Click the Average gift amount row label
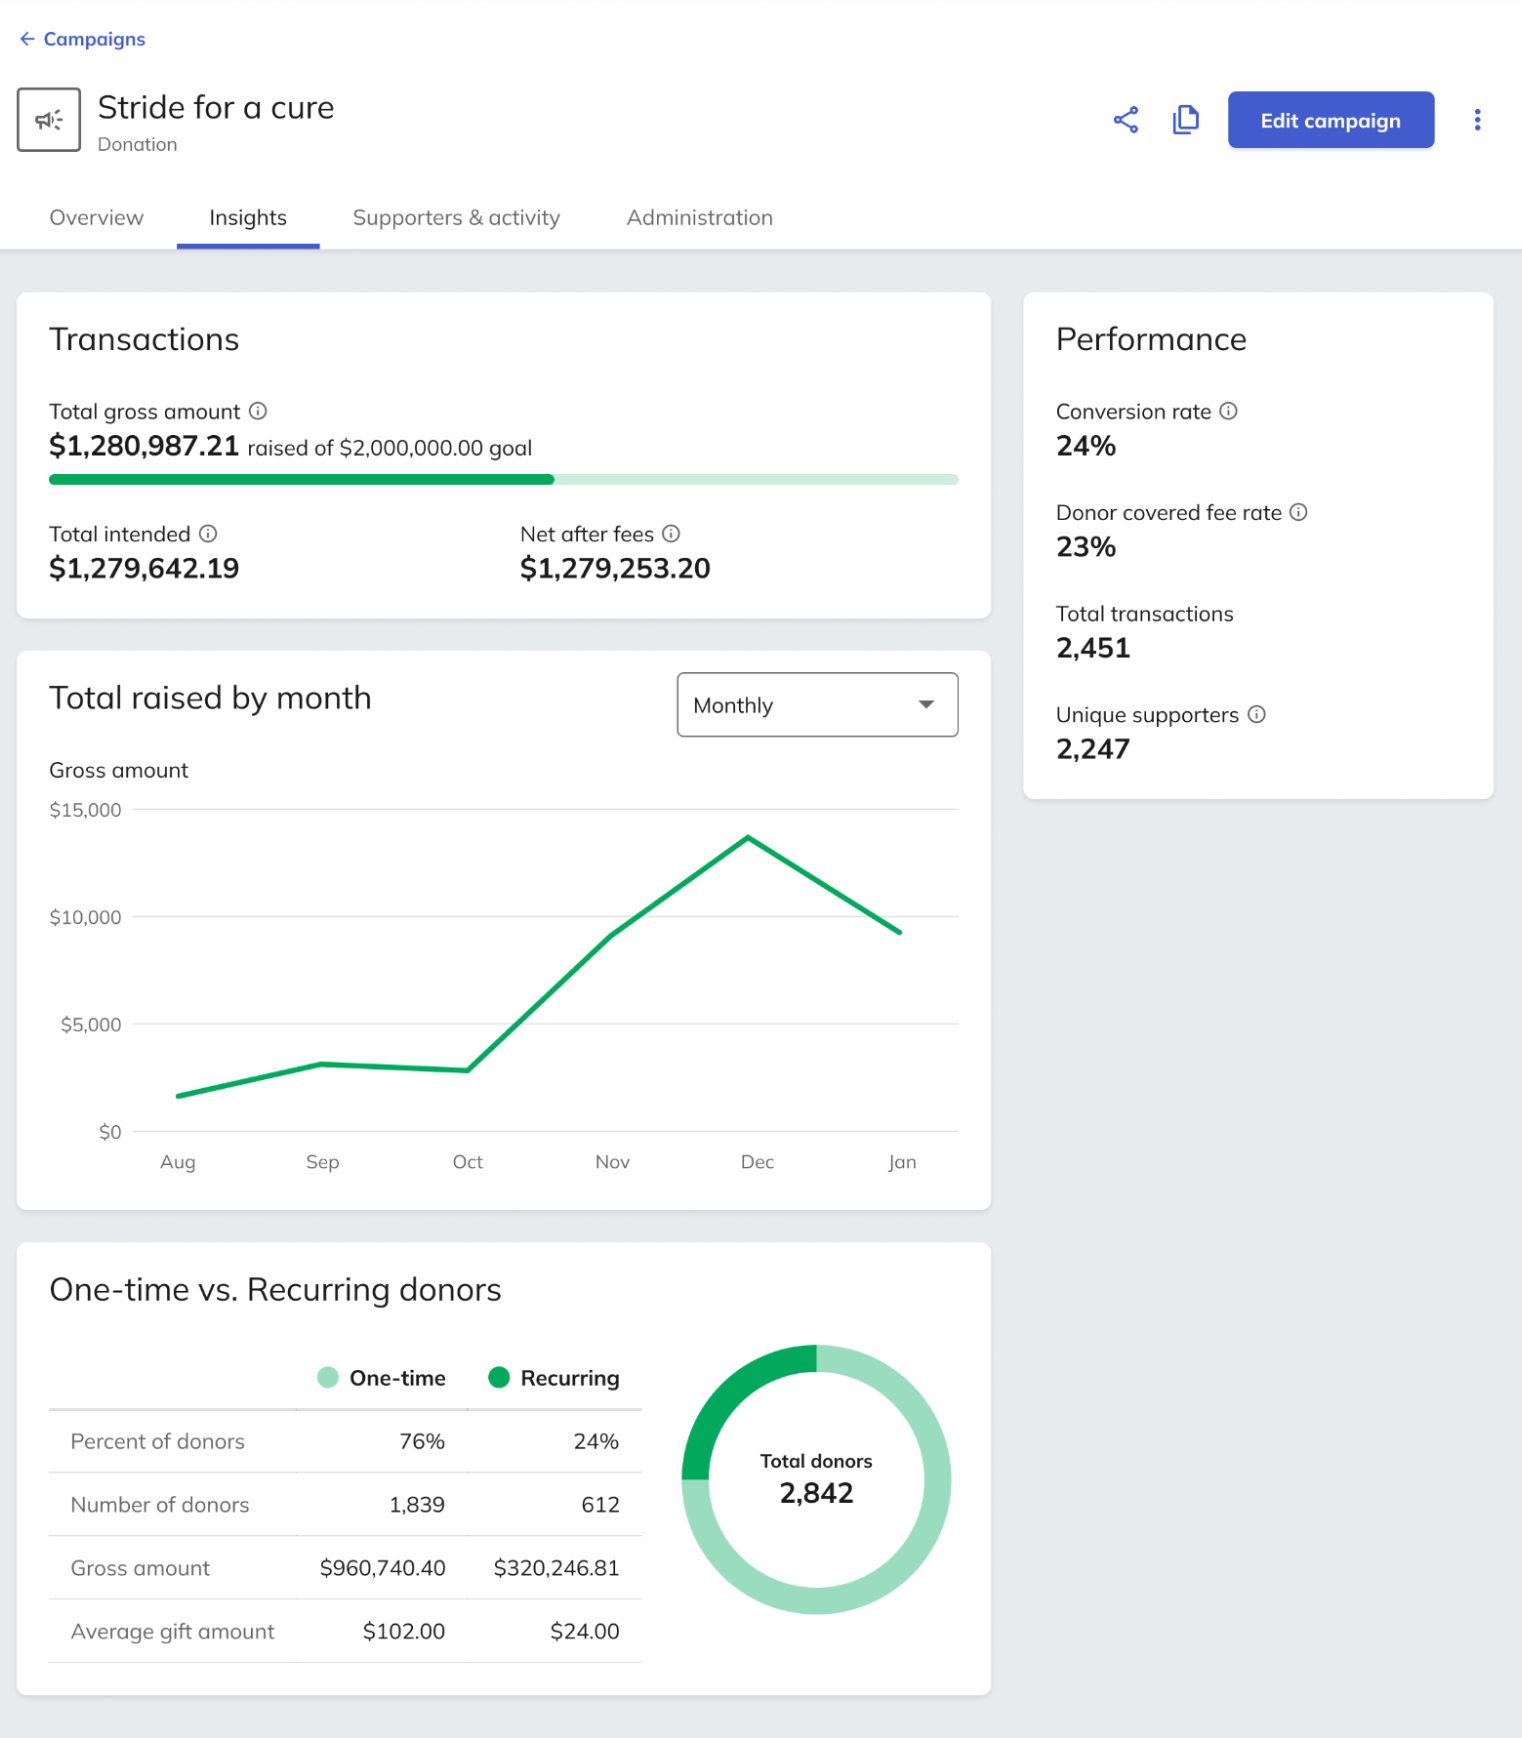 click(172, 1631)
